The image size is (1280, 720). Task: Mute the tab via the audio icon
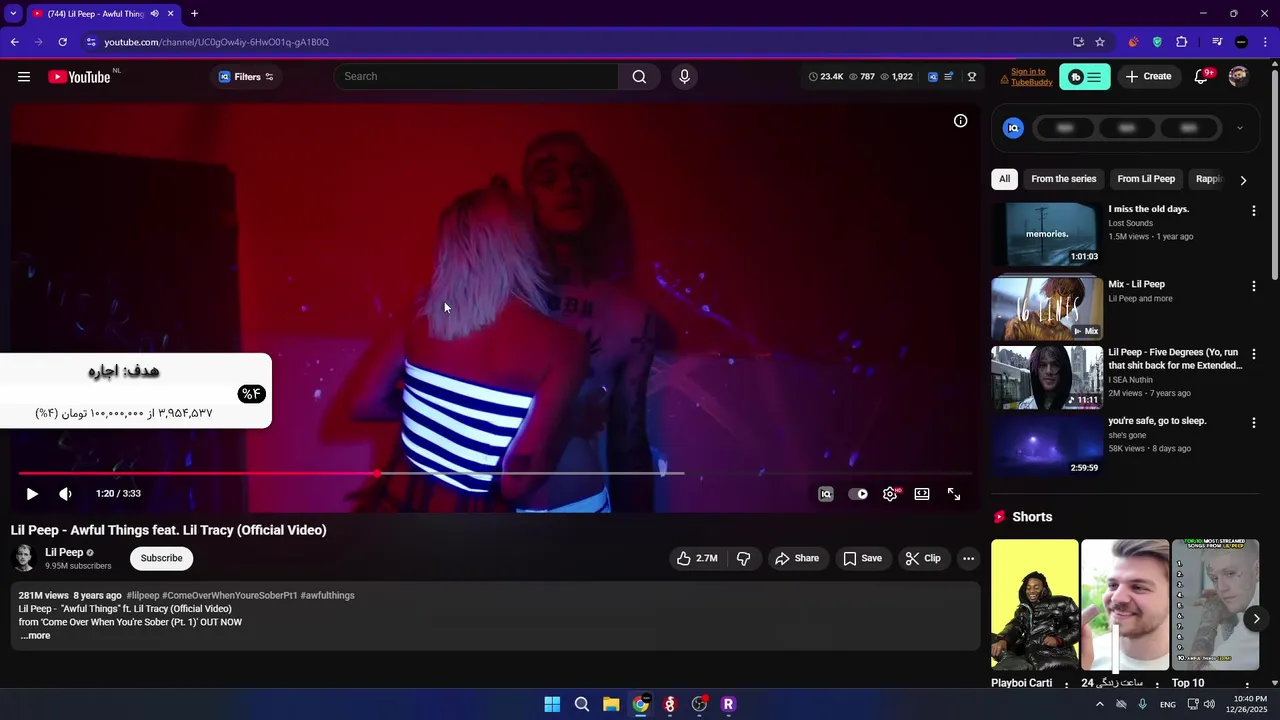point(154,14)
